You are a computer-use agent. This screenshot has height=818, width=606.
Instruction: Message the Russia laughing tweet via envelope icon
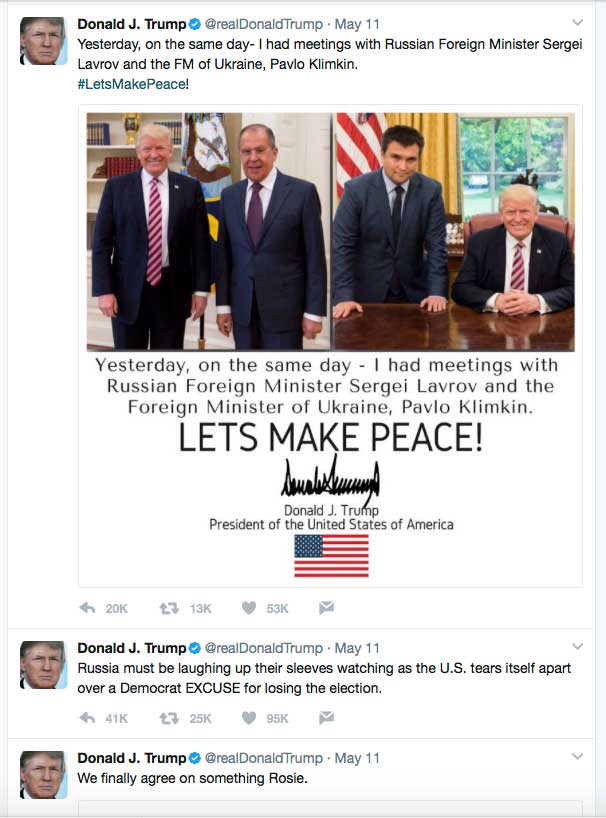pyautogui.click(x=326, y=718)
